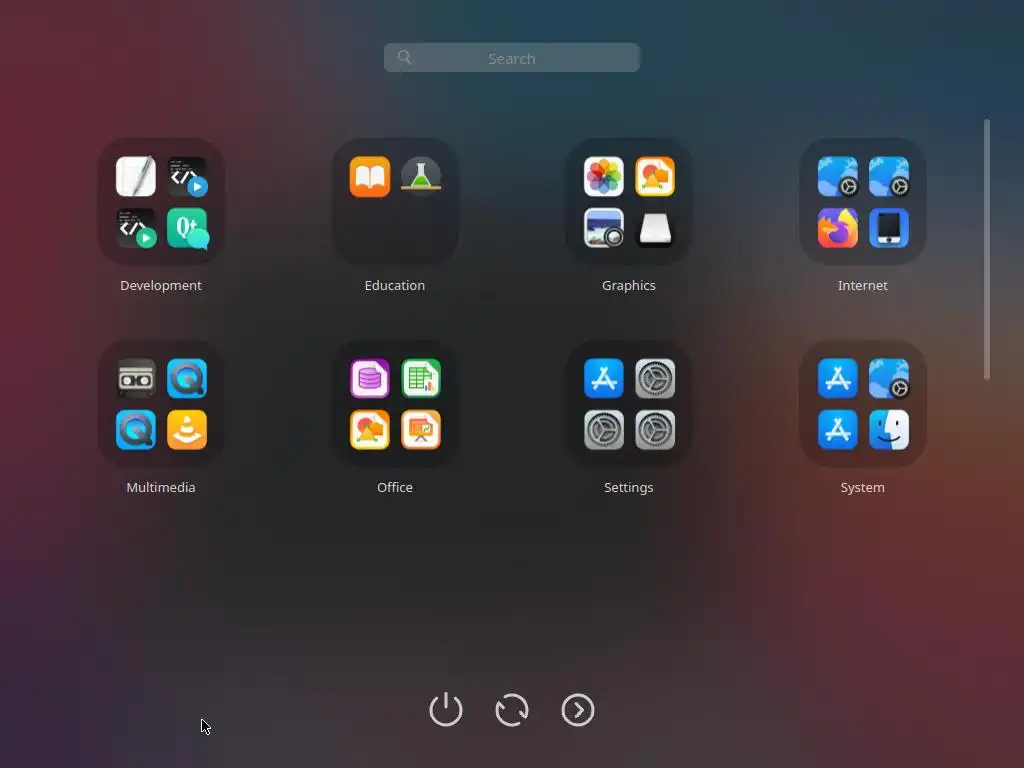The image size is (1024, 768).
Task: Launch the cassette tape icon in Multimedia
Action: pyautogui.click(x=136, y=378)
